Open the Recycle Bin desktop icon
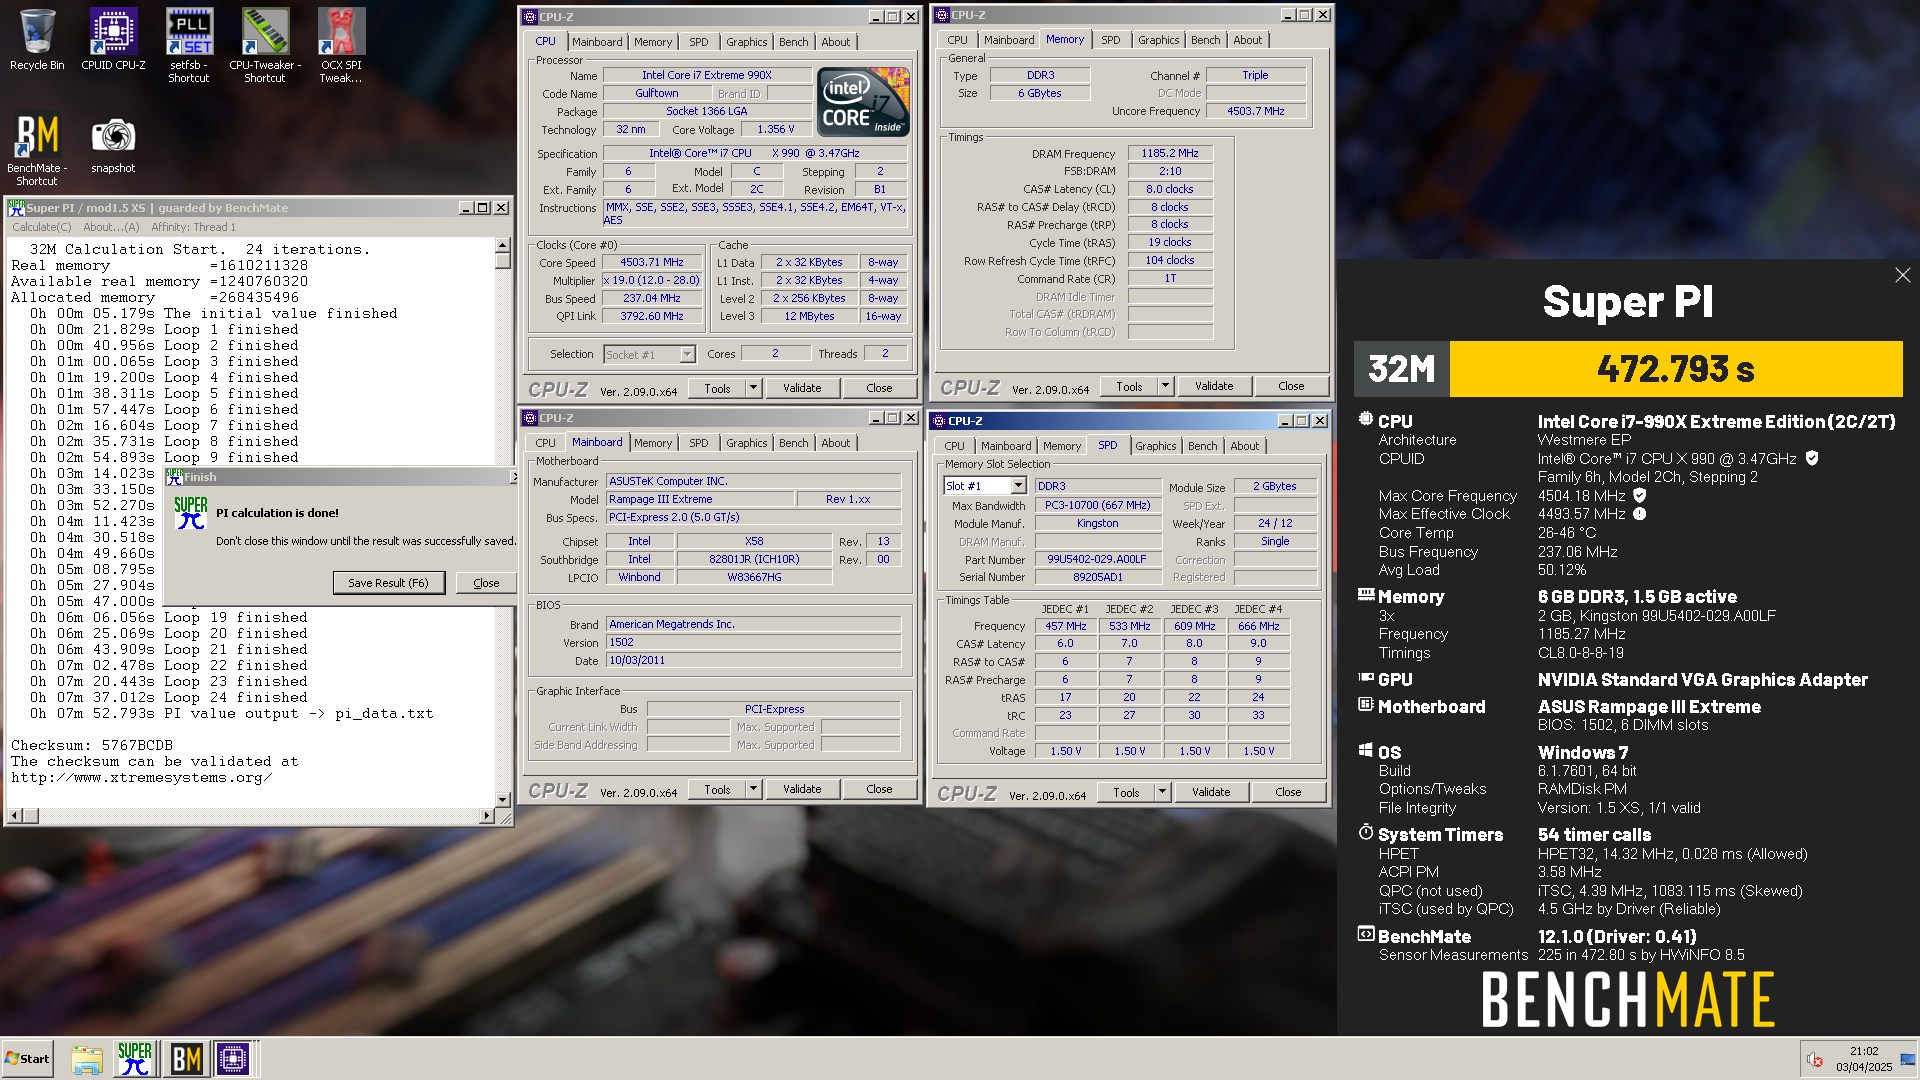Viewport: 1920px width, 1080px height. (x=37, y=40)
